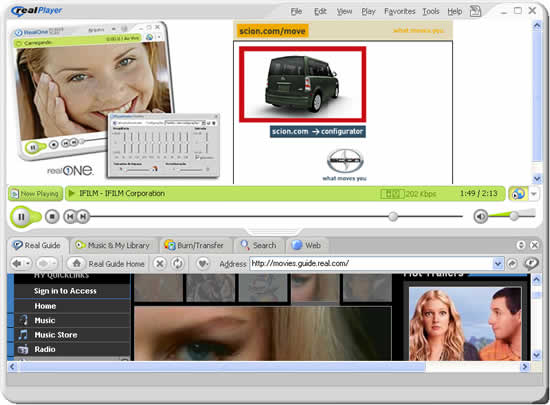The image size is (550, 405).
Task: Switch to the Search tab
Action: pyautogui.click(x=259, y=245)
